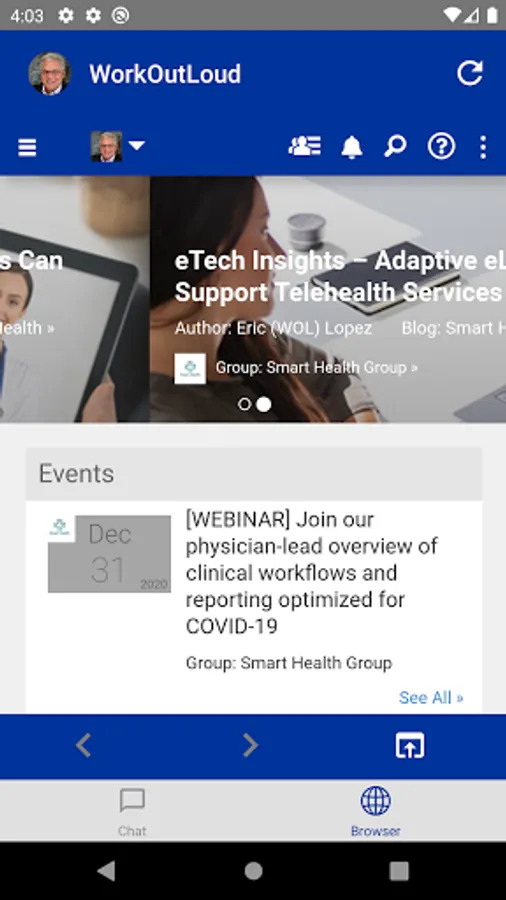The image size is (506, 900).
Task: Switch to the Browser tab
Action: [376, 812]
